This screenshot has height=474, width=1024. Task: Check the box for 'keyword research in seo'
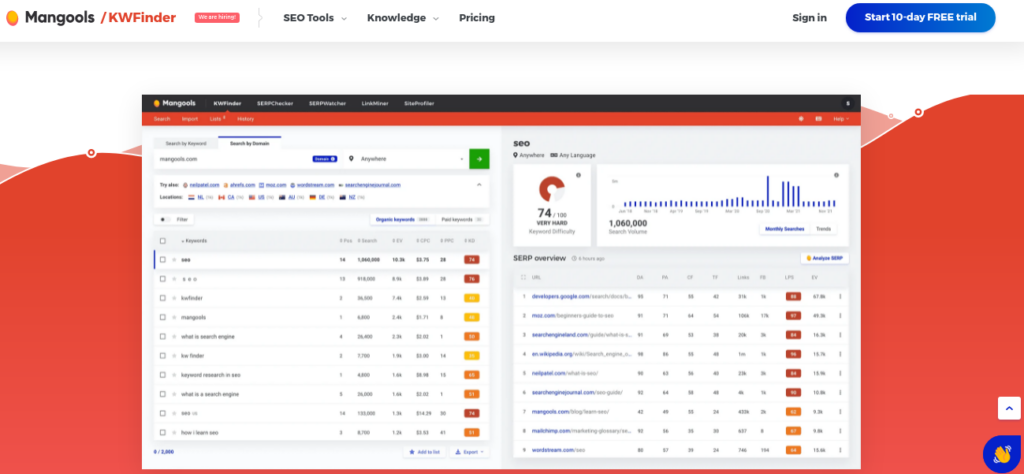click(x=163, y=375)
